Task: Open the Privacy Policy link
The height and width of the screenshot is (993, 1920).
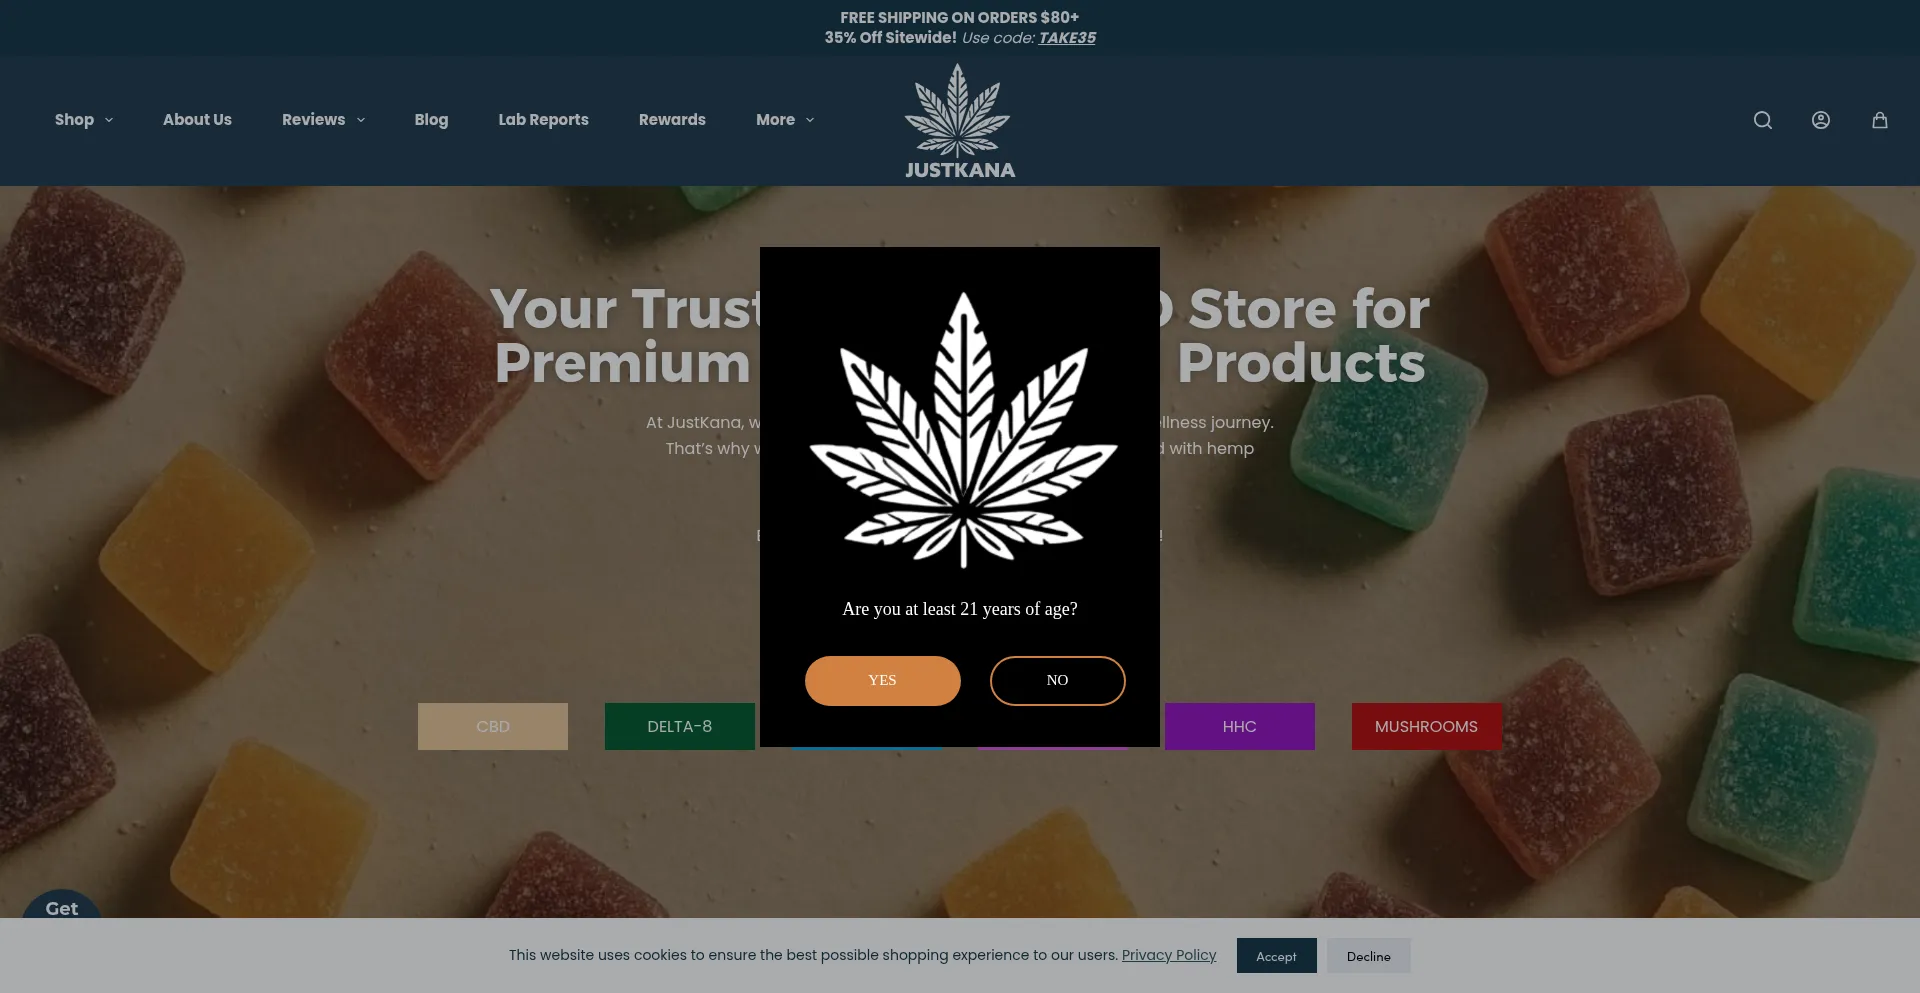Action: [1169, 955]
